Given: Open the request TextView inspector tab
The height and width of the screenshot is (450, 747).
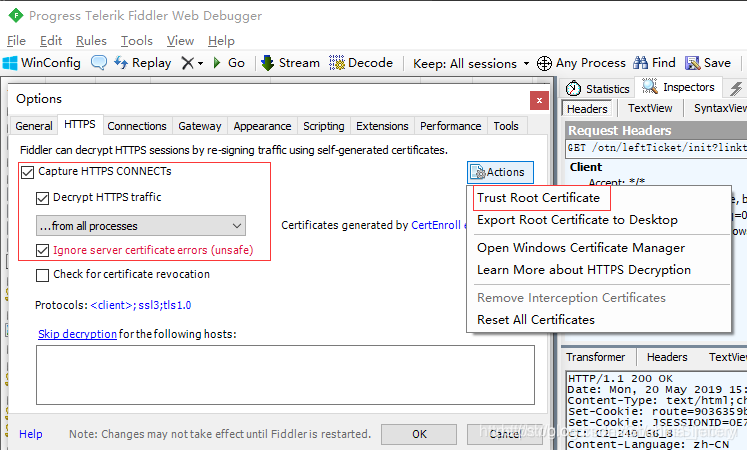Looking at the screenshot, I should point(650,108).
